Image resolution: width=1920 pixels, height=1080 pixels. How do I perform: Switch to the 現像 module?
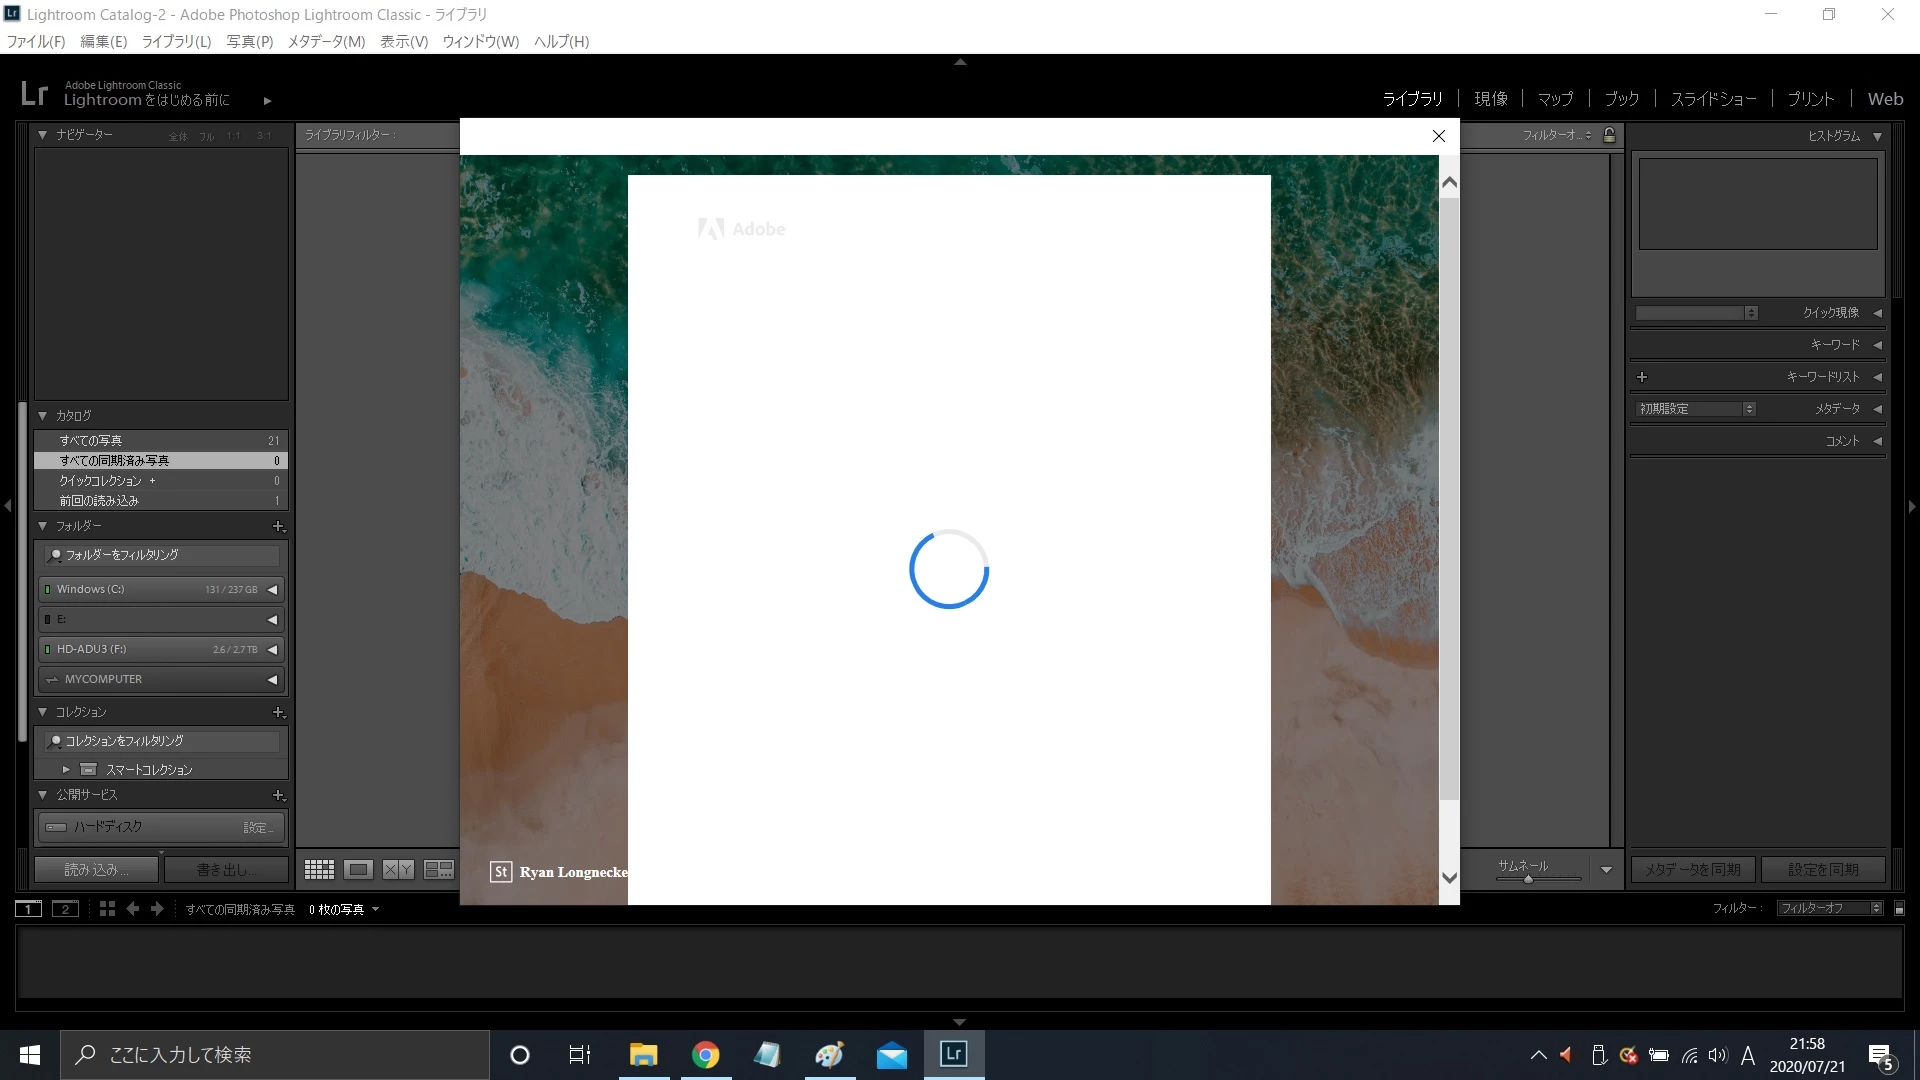[1490, 99]
